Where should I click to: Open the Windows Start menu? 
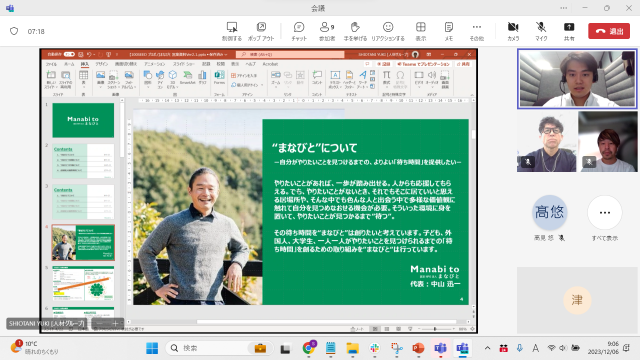pos(152,348)
